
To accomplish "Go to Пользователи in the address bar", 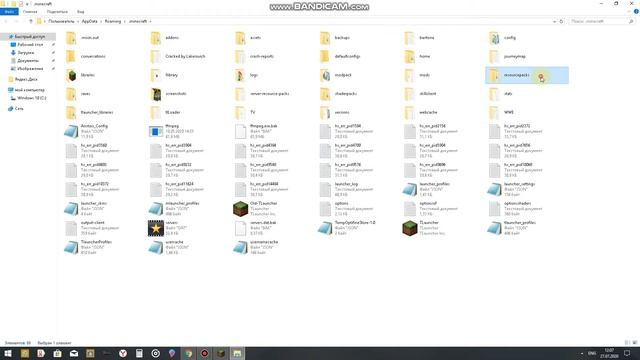I will click(61, 21).
